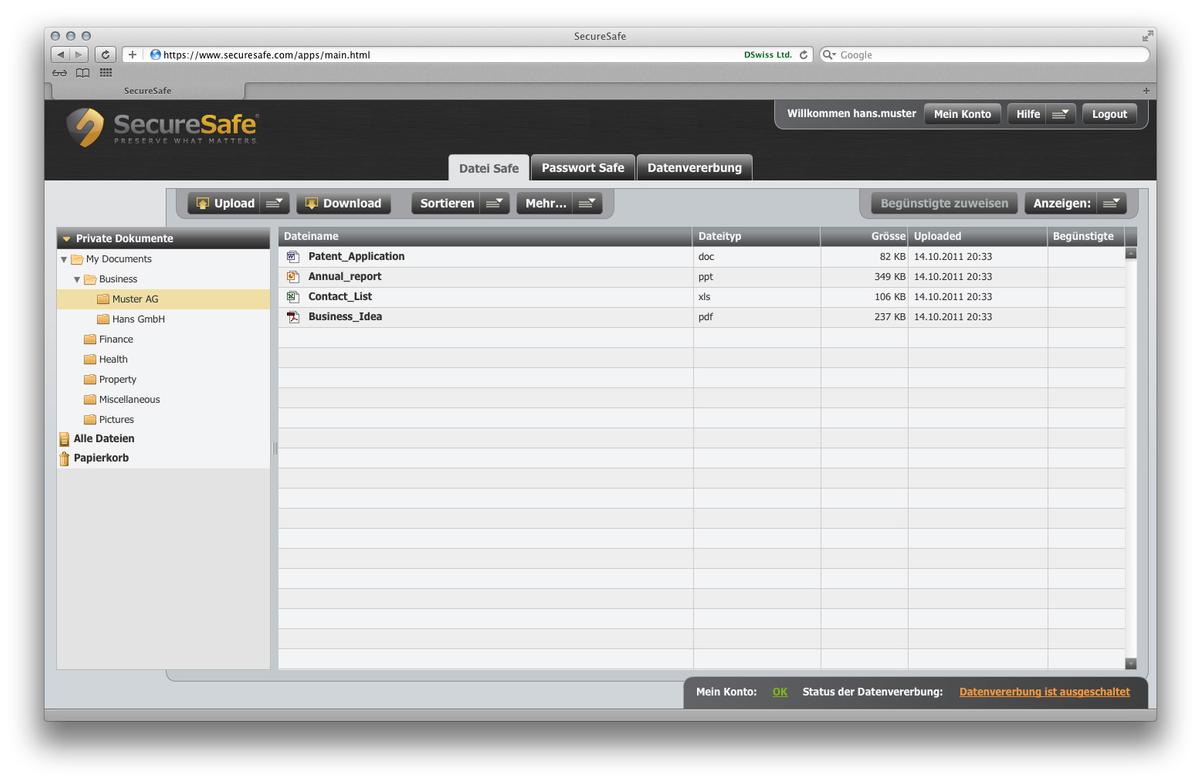This screenshot has width=1200, height=781.
Task: Show the Top Sites grid icon
Action: tap(106, 72)
